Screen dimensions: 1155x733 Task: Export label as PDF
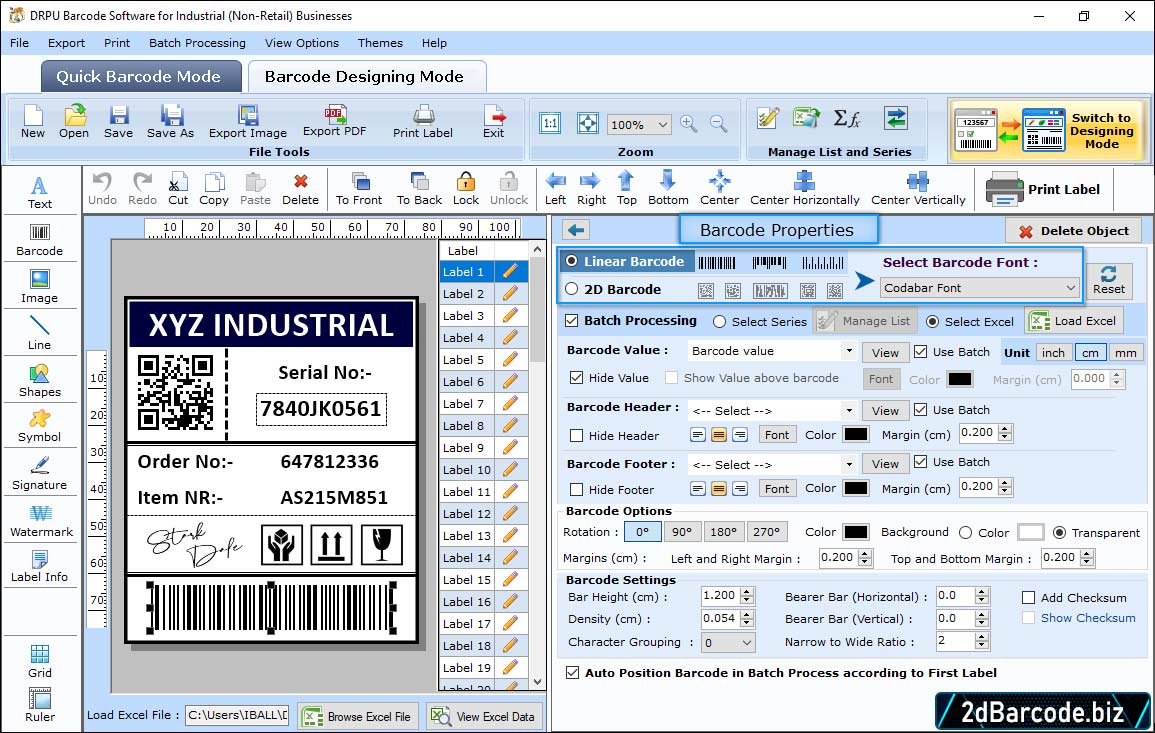(334, 121)
